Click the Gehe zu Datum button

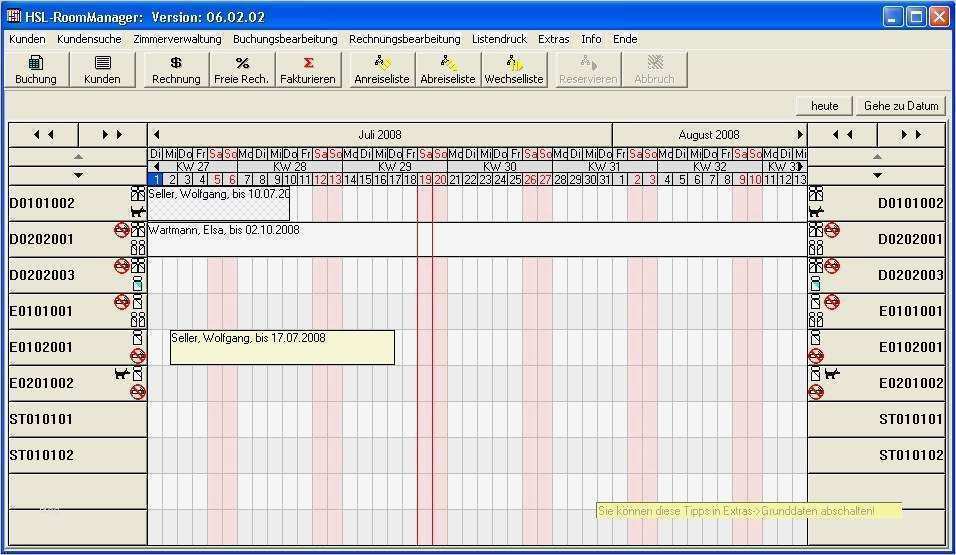[901, 106]
